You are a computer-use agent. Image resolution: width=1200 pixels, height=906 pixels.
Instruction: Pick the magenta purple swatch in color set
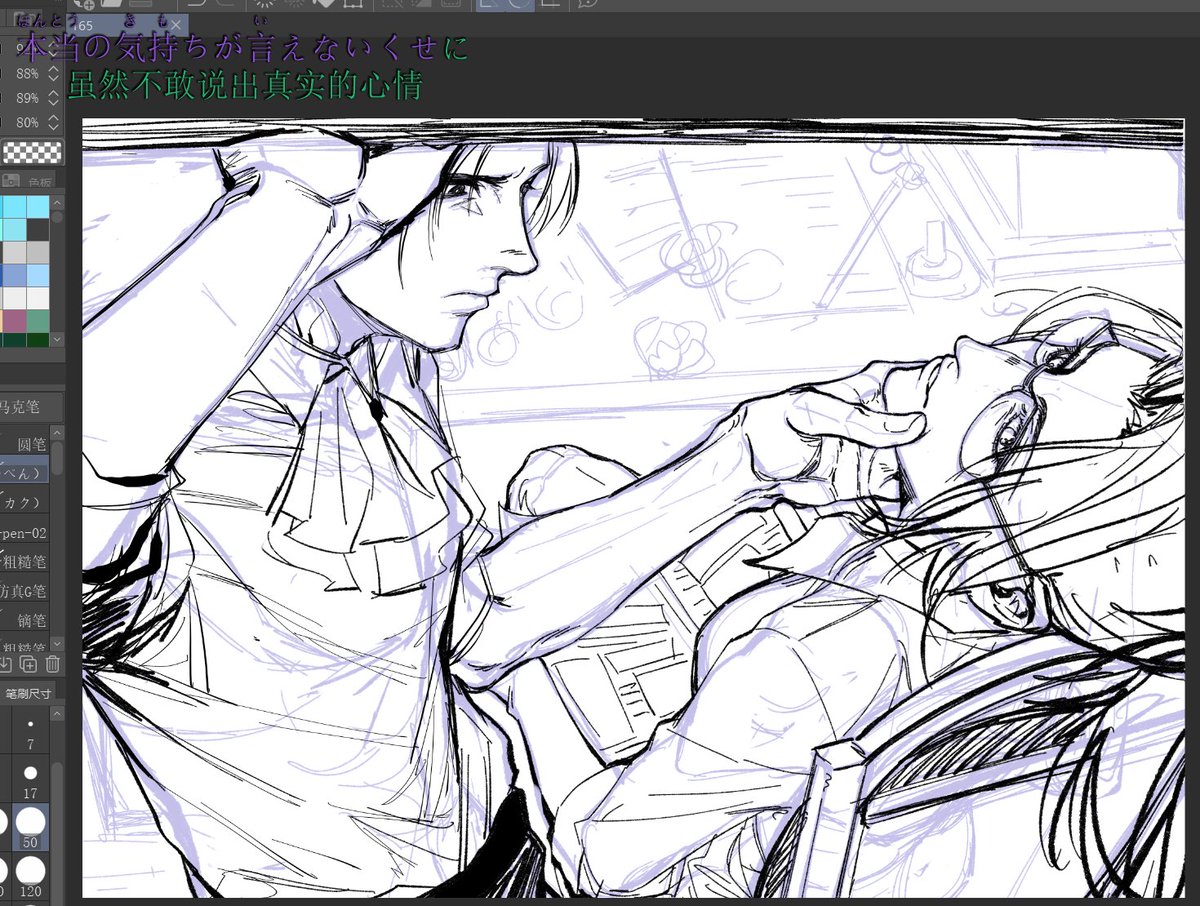15,321
